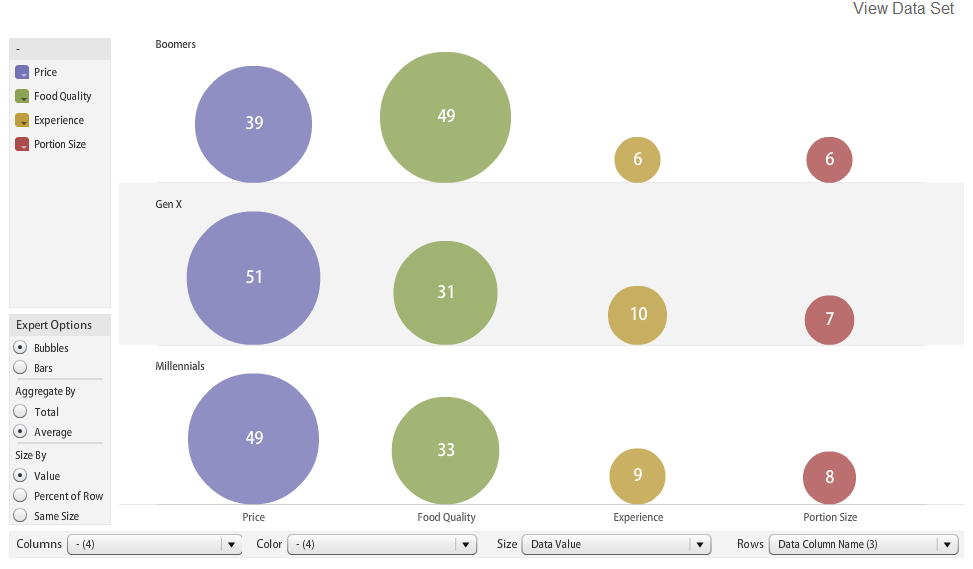Image resolution: width=973 pixels, height=569 pixels.
Task: Click the Food Quality column axis label
Action: (x=446, y=518)
